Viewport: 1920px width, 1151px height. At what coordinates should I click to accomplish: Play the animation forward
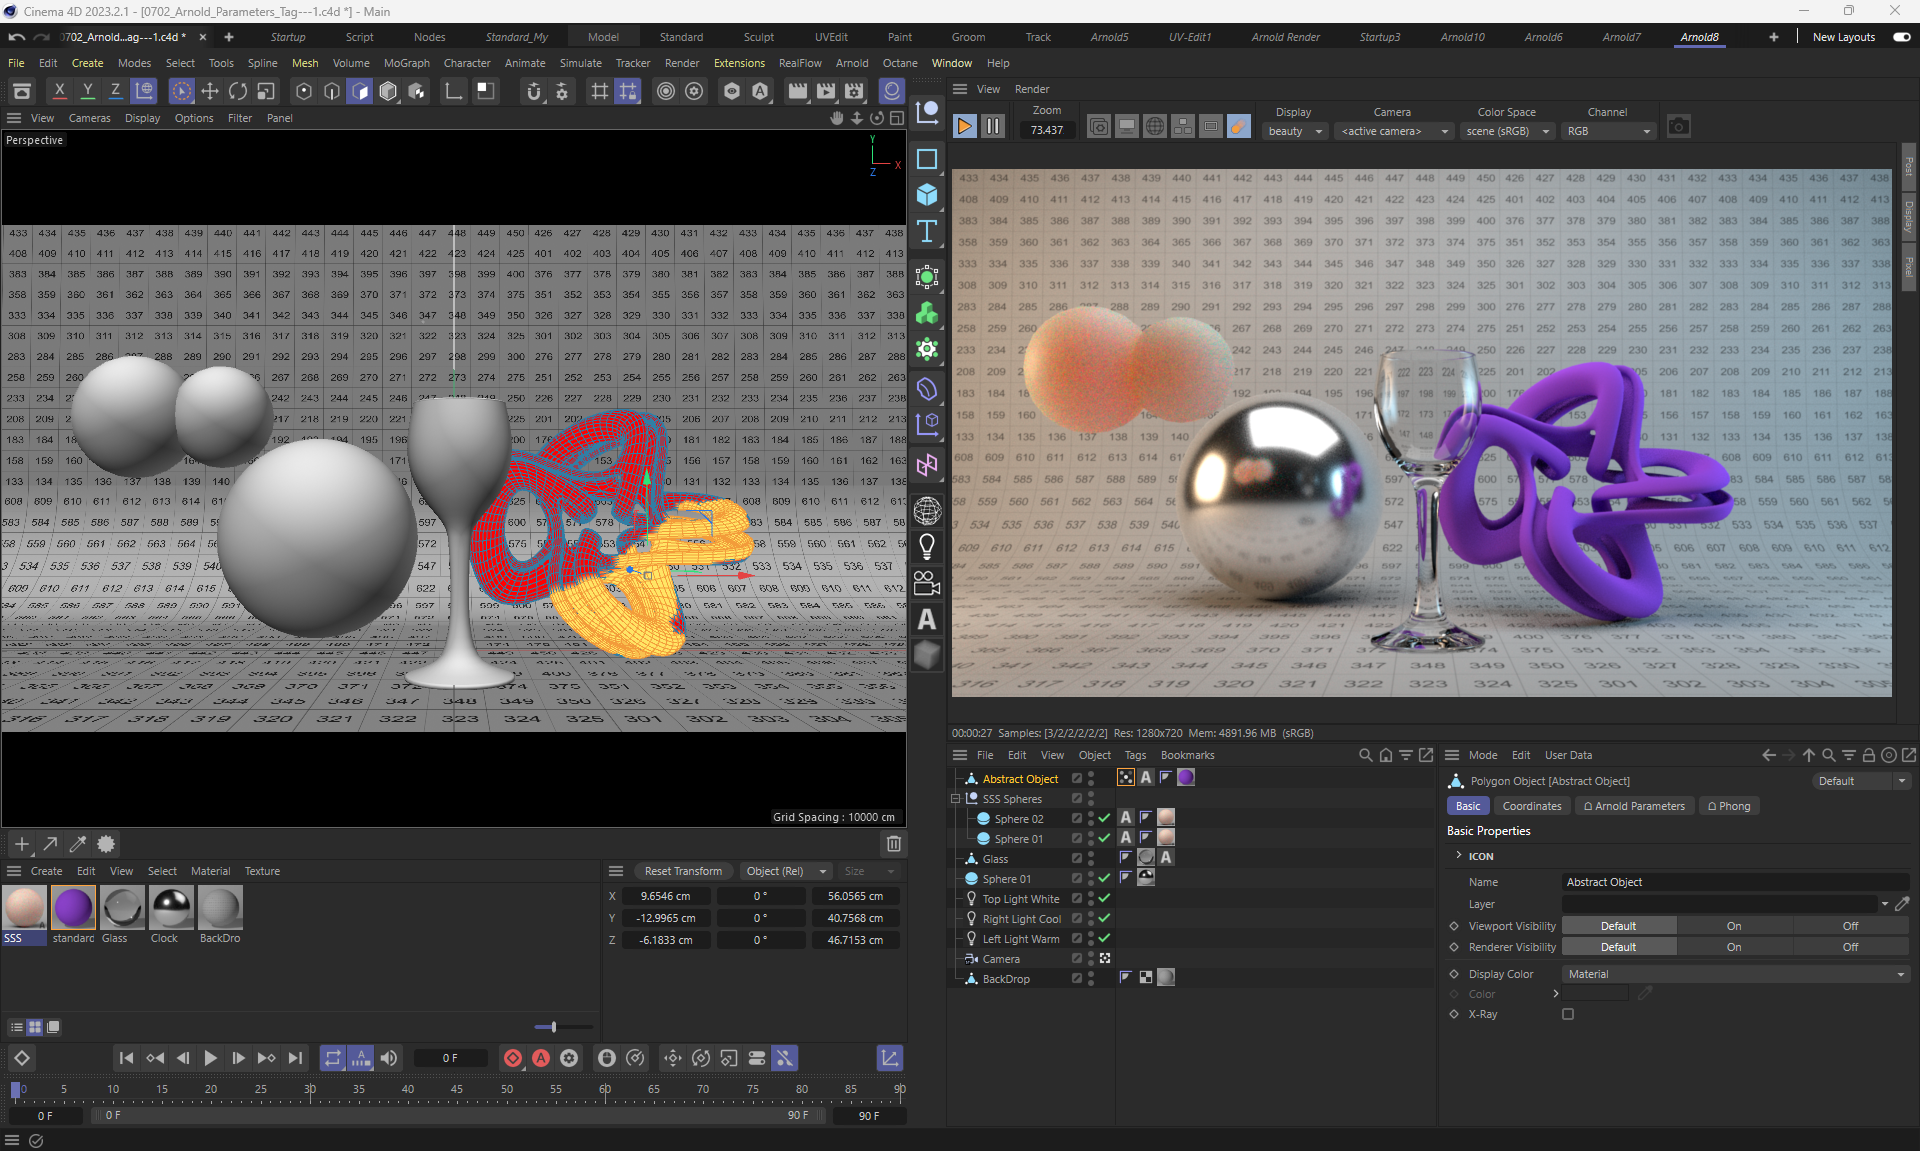click(x=210, y=1058)
